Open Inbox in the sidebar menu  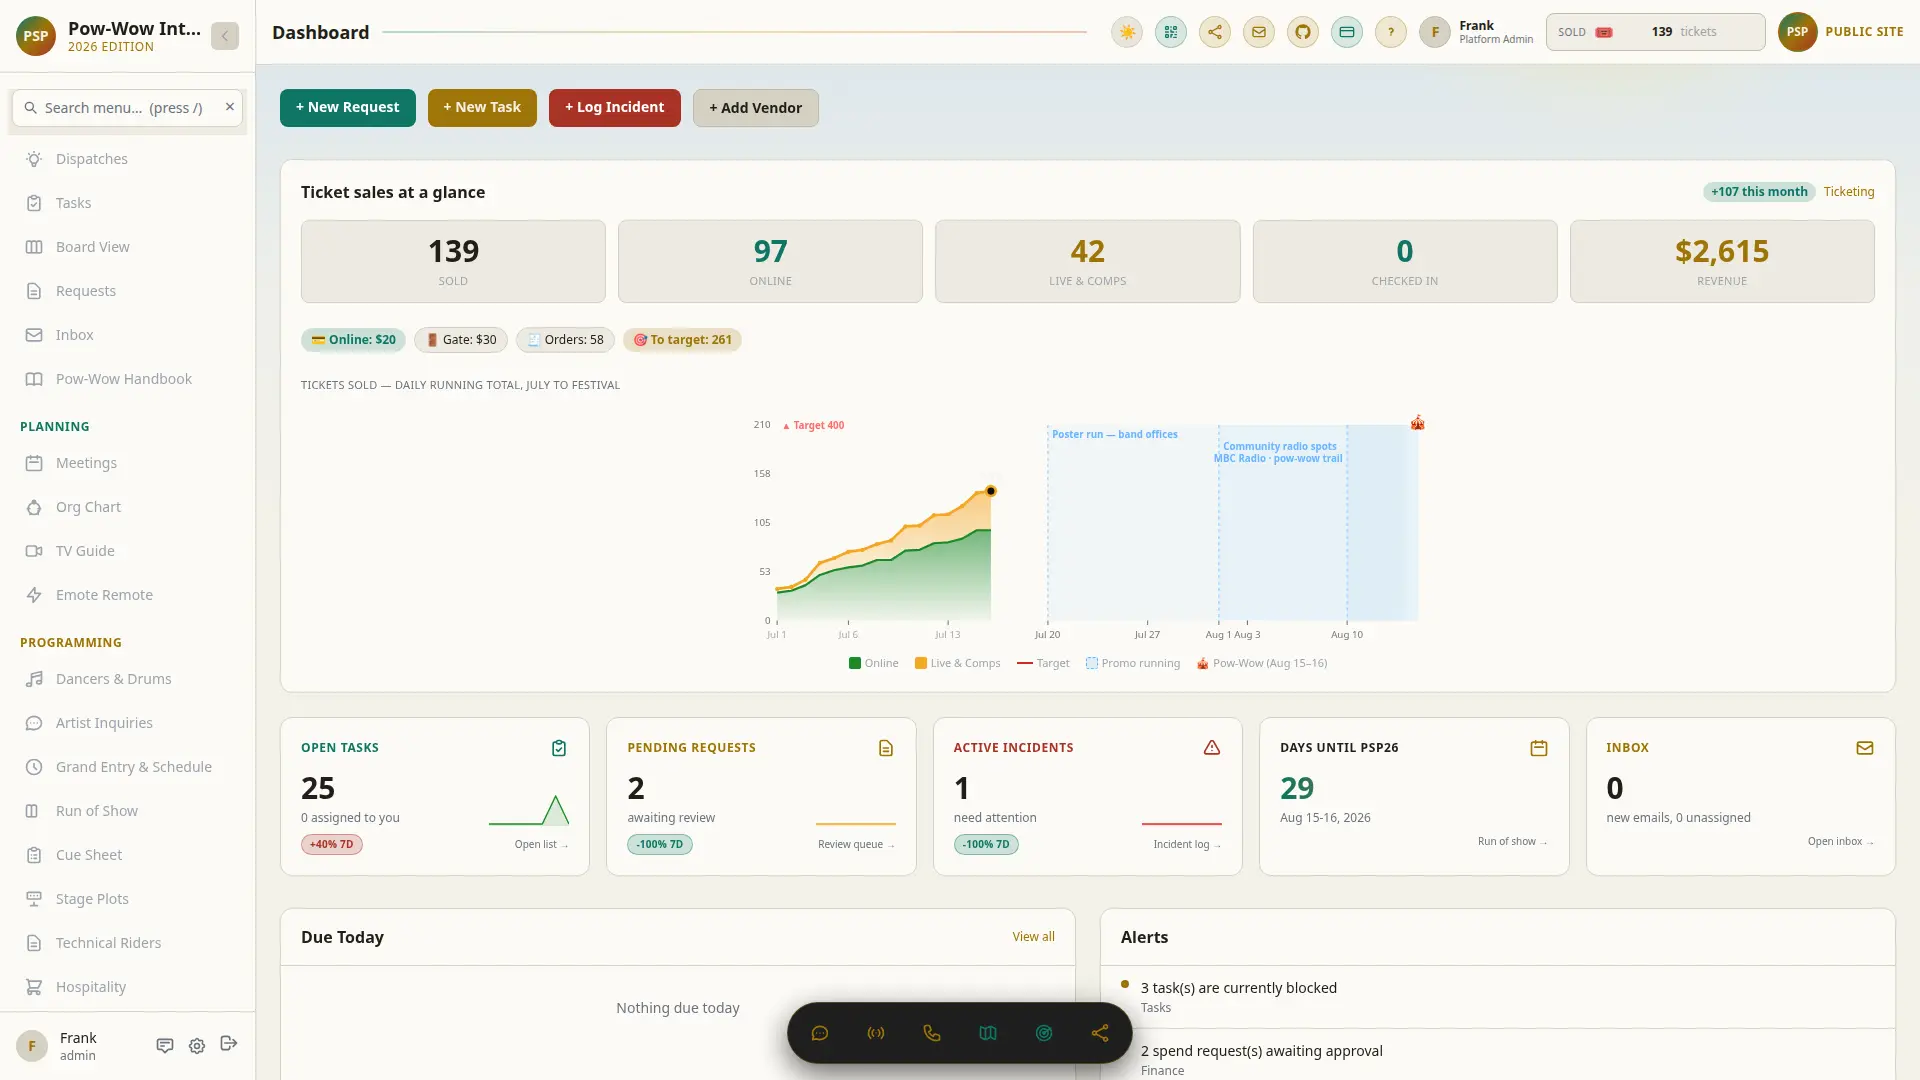[x=127, y=335]
